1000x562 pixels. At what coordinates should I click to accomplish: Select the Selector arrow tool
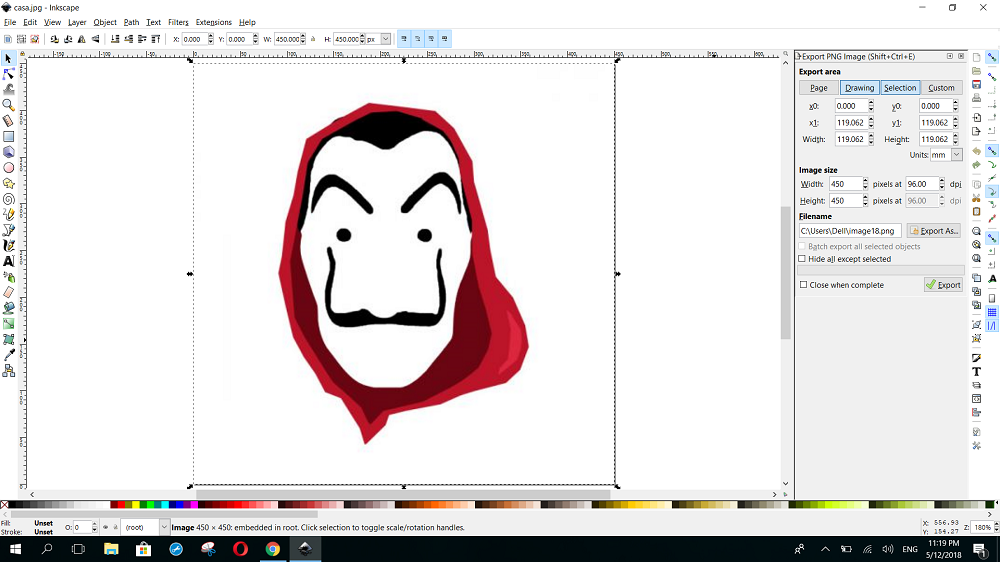[8, 59]
